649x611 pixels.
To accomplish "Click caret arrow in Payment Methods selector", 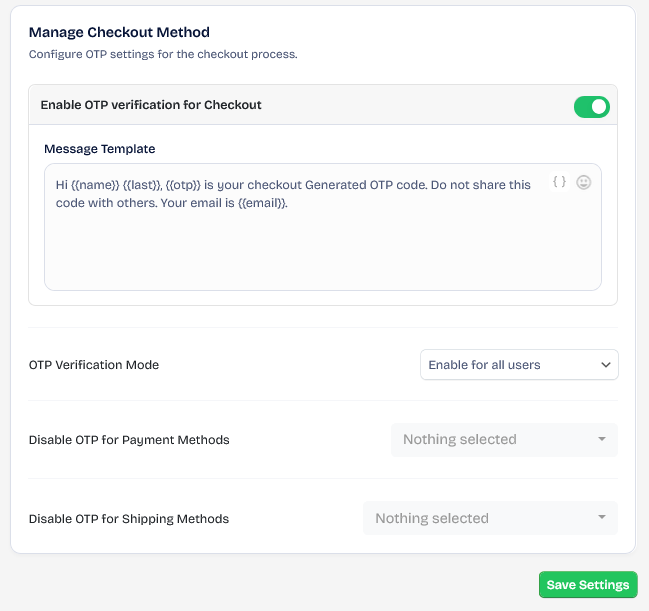I will (x=602, y=439).
